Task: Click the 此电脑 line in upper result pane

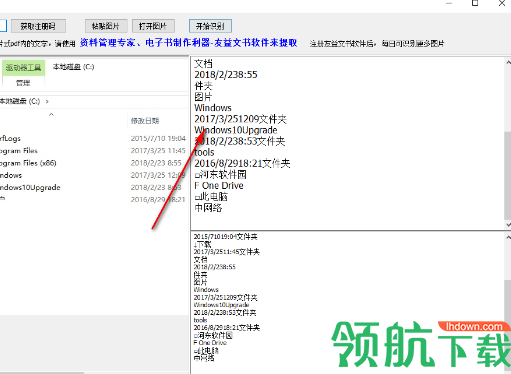Action: 211,197
